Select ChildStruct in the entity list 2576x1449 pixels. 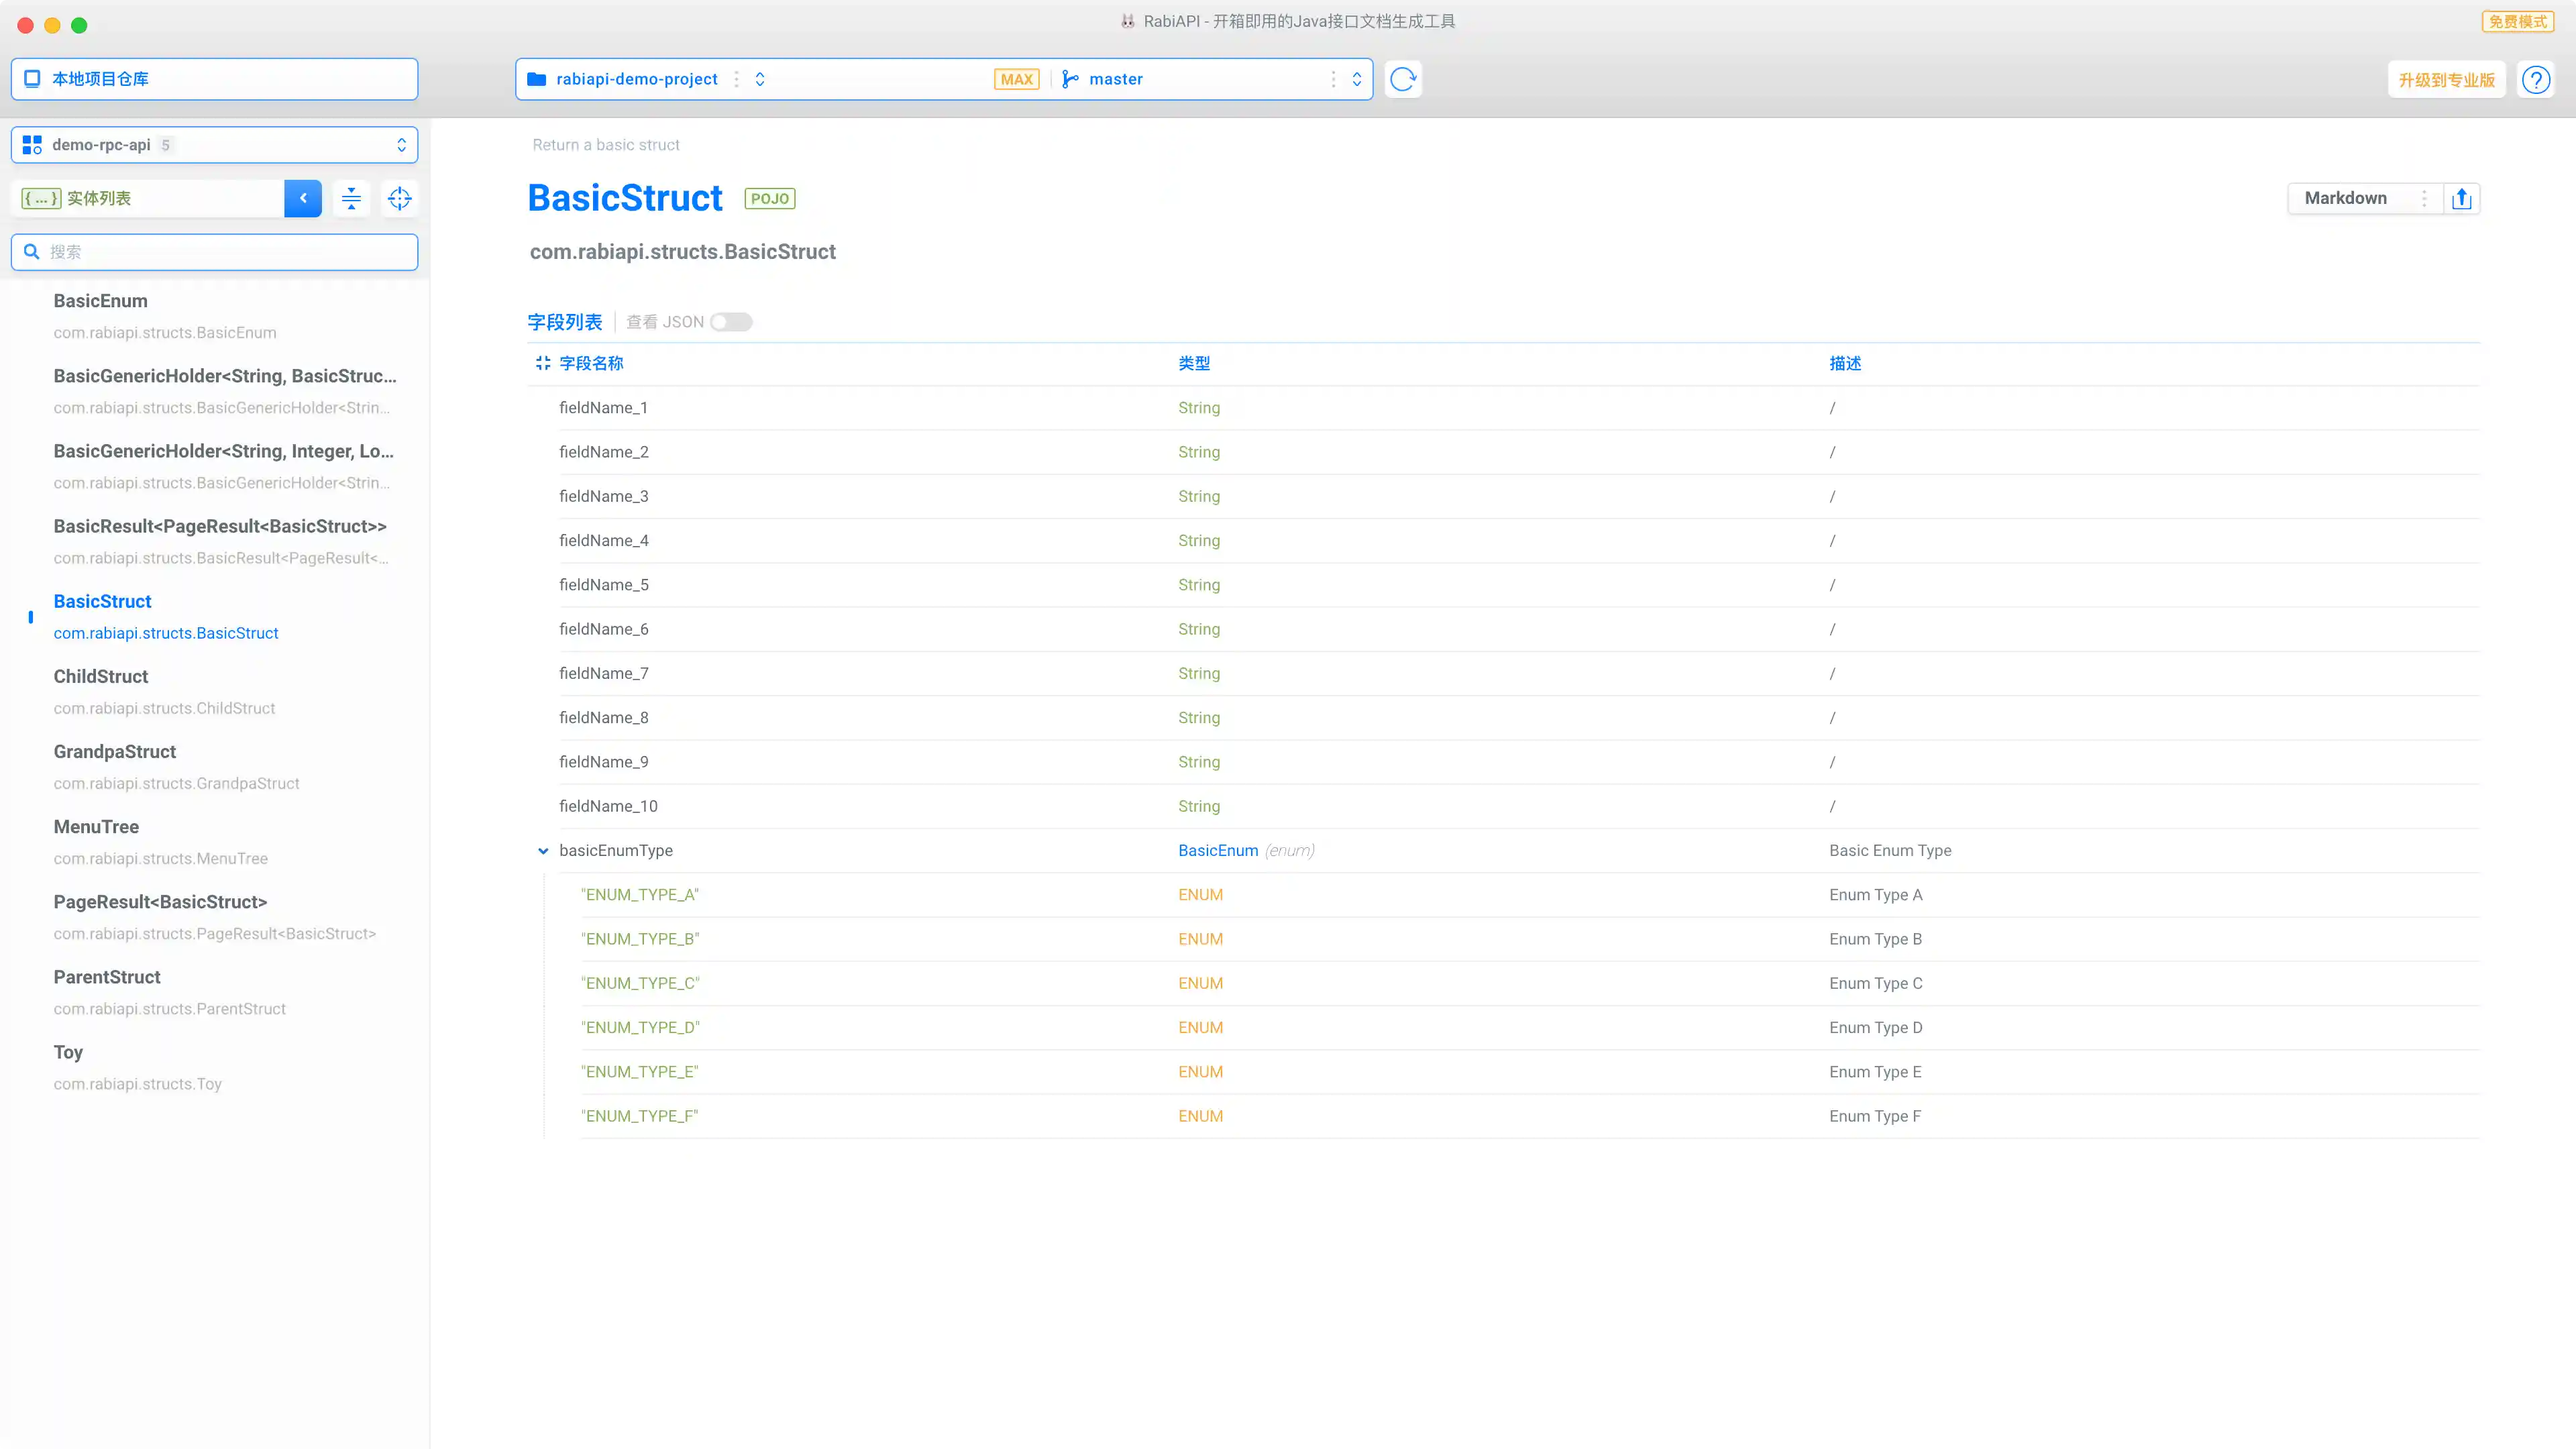[x=101, y=677]
